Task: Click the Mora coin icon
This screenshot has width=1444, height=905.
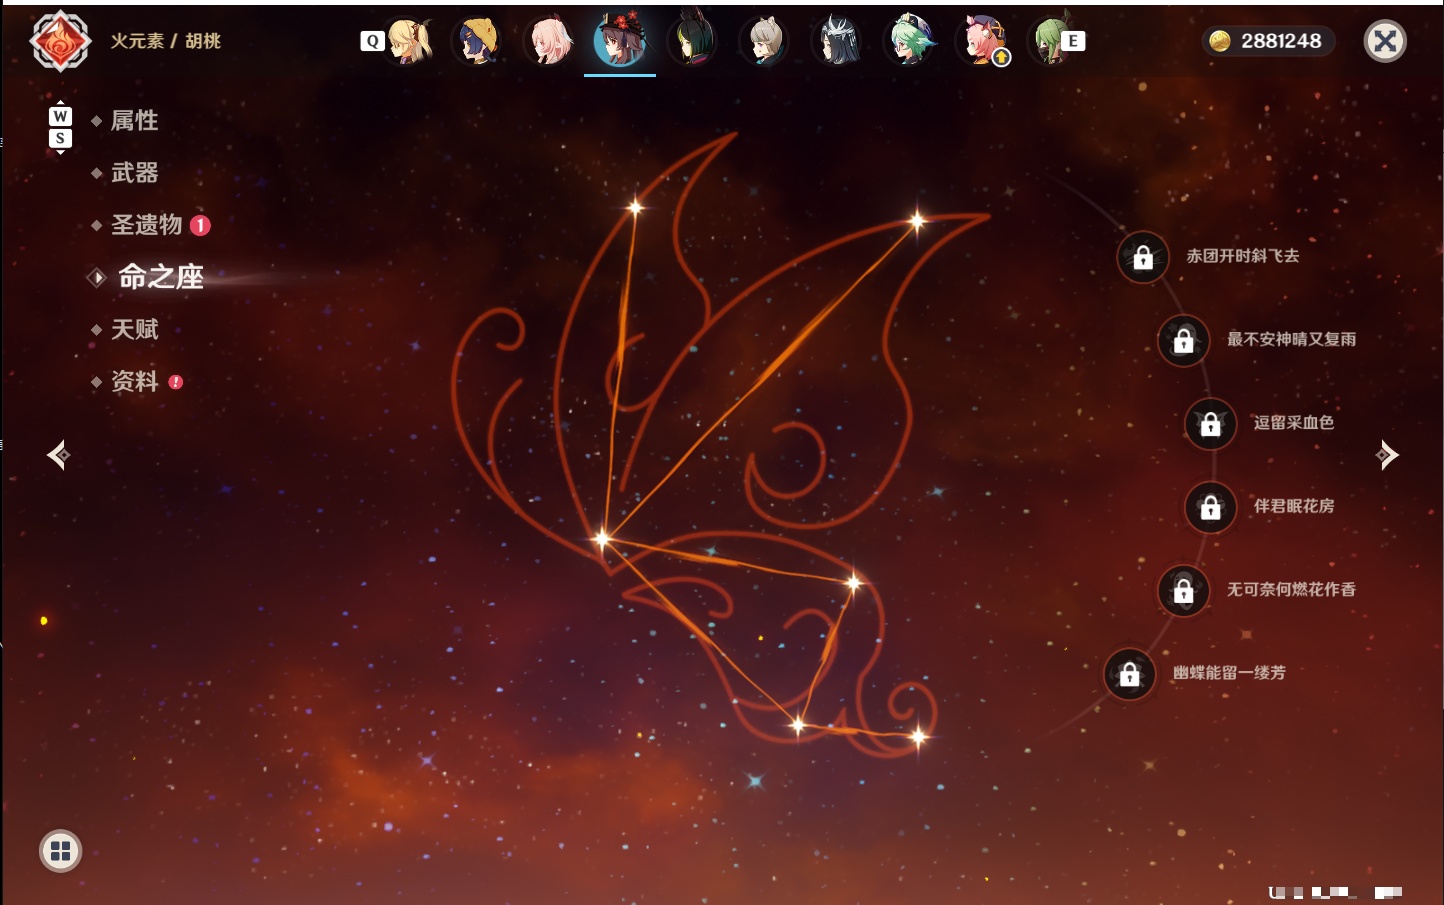Action: (x=1220, y=41)
